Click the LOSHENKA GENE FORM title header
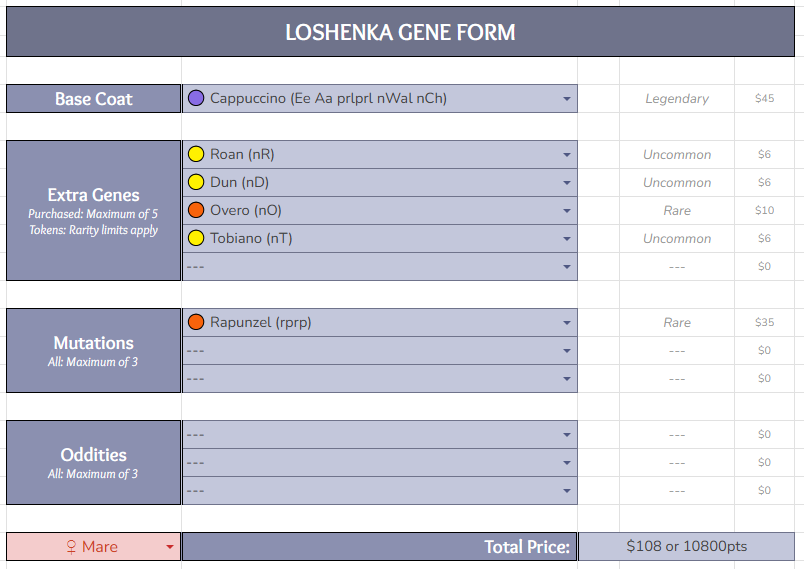The height and width of the screenshot is (569, 804). [400, 33]
